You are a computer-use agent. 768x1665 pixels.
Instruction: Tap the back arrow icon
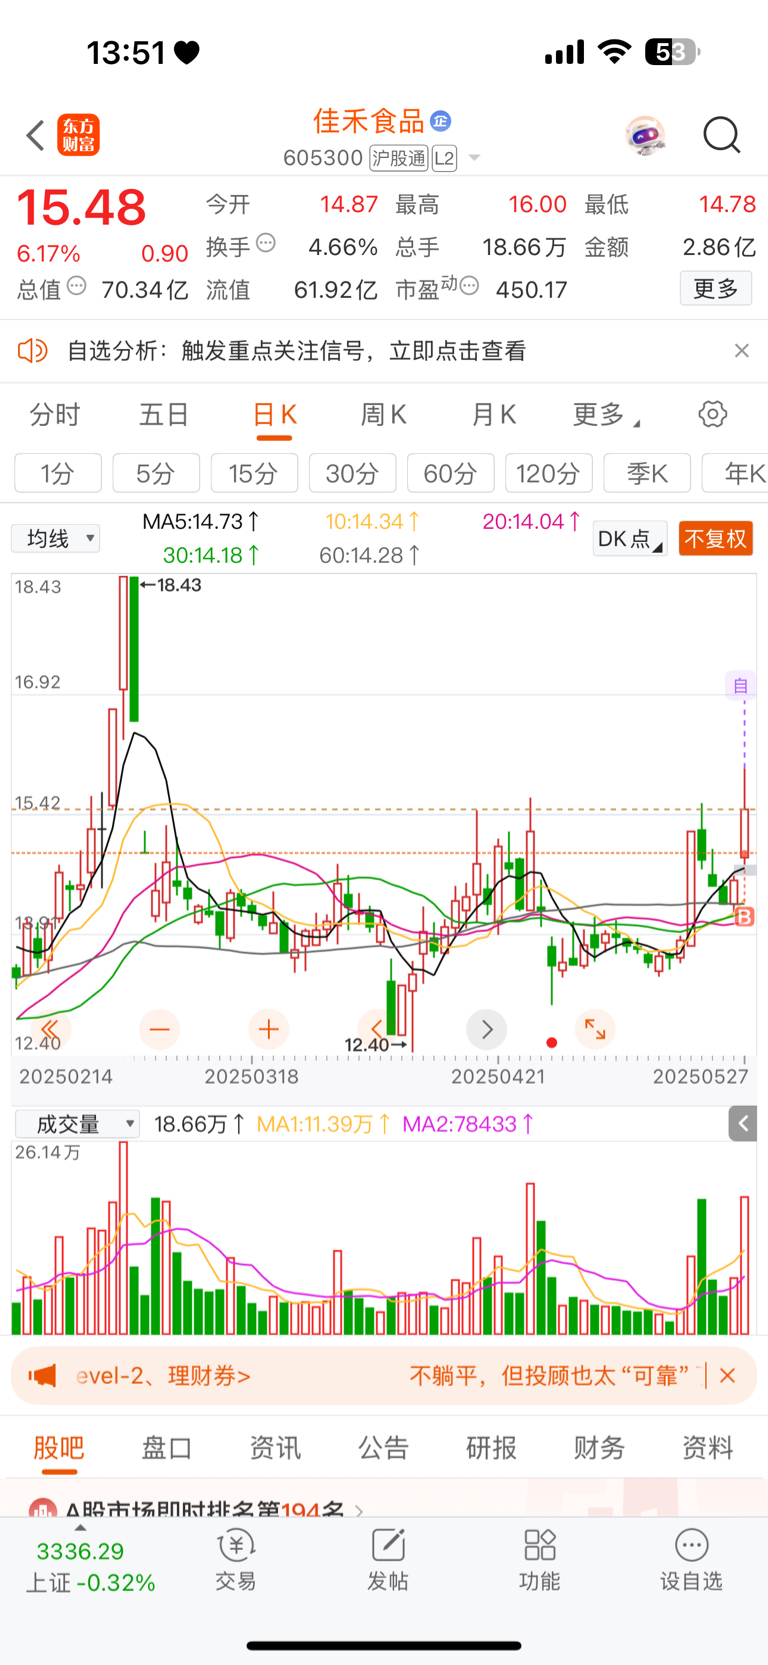pyautogui.click(x=36, y=135)
